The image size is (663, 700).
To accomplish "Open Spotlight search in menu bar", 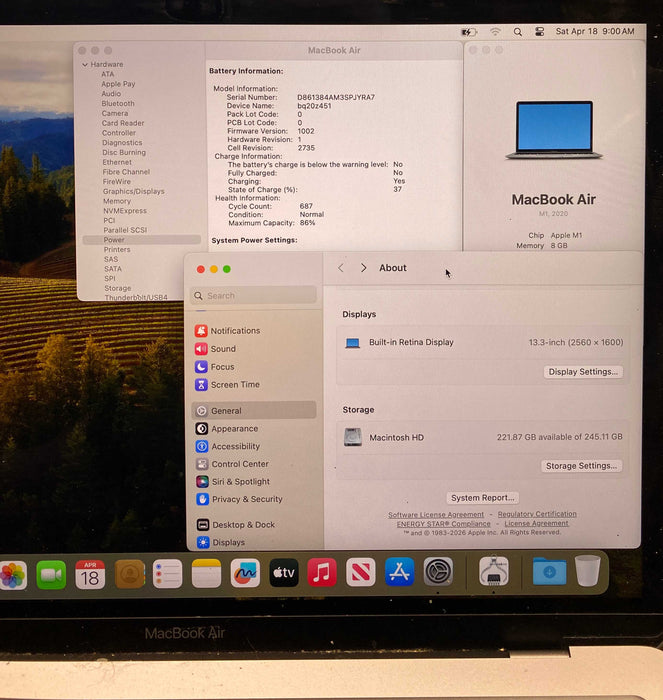I will (517, 32).
